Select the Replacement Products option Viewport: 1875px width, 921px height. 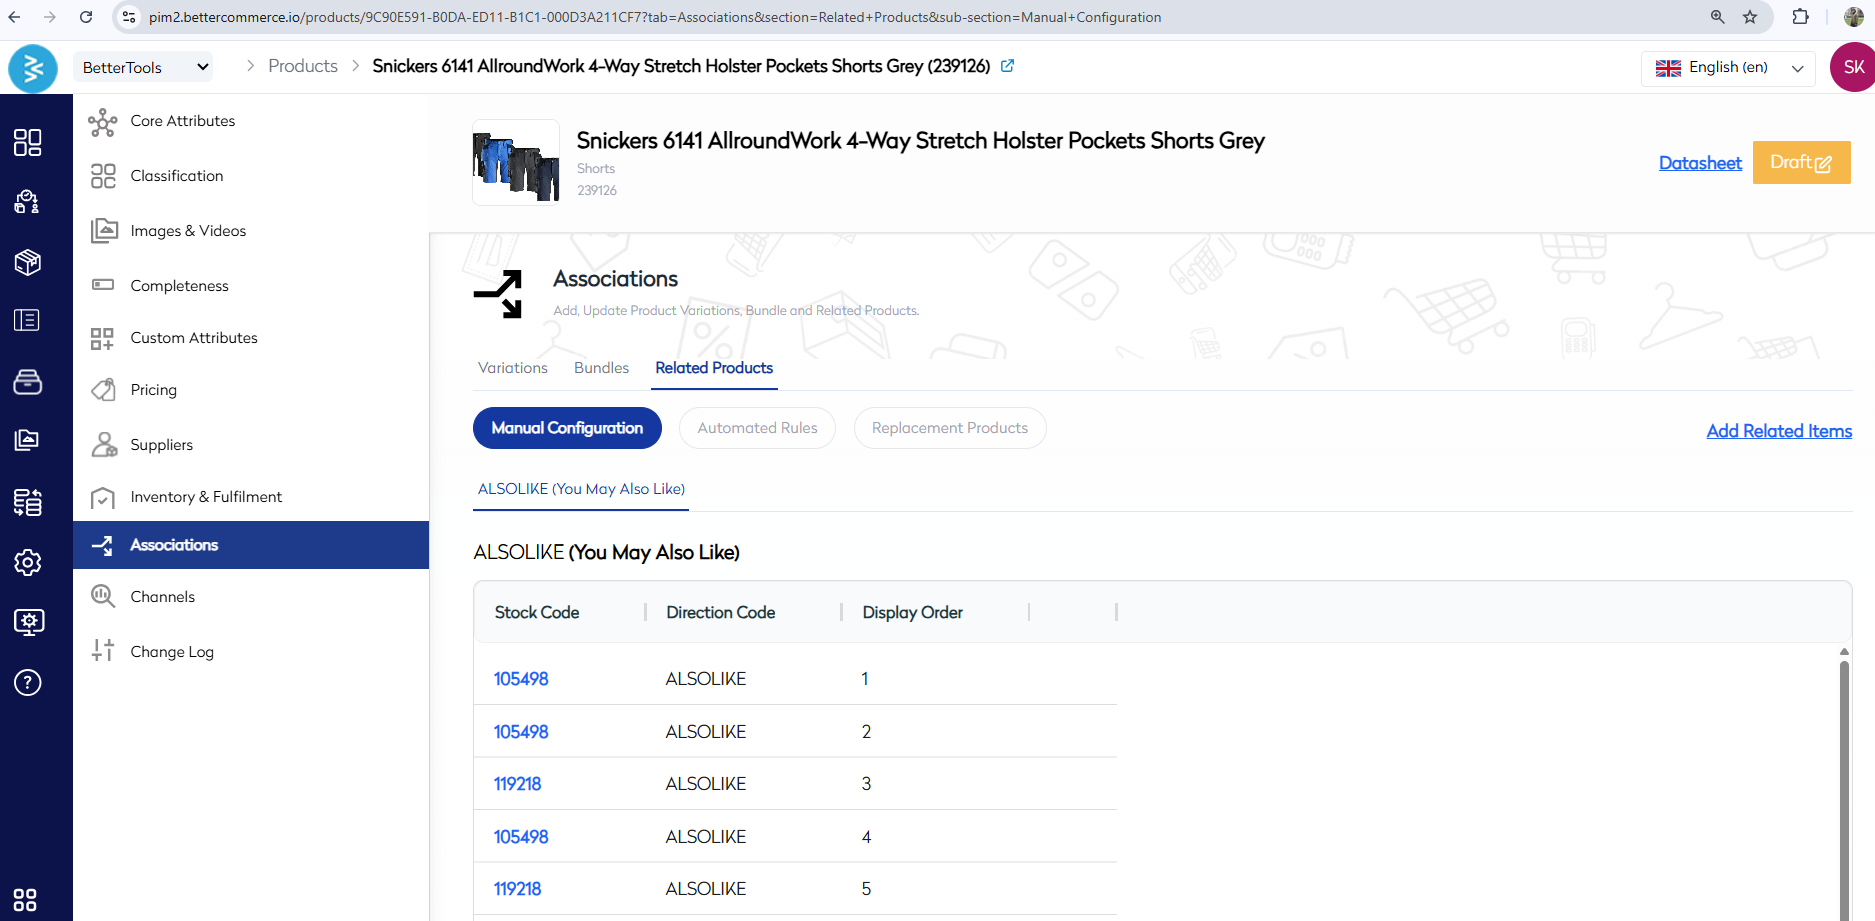949,428
